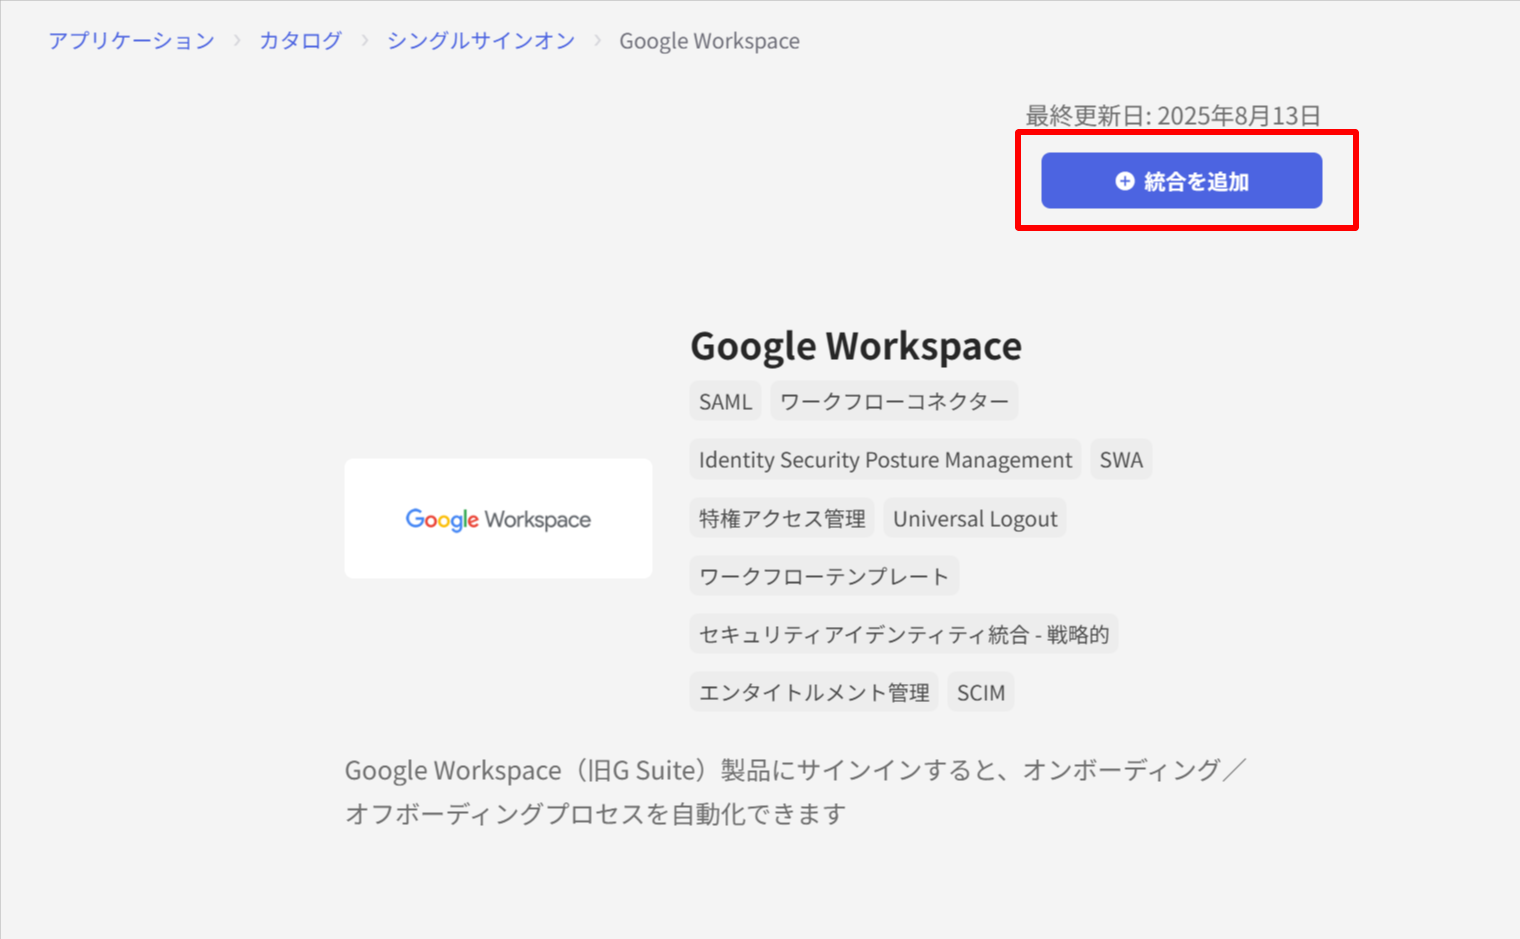Select the SCIM tag chip

pyautogui.click(x=980, y=691)
